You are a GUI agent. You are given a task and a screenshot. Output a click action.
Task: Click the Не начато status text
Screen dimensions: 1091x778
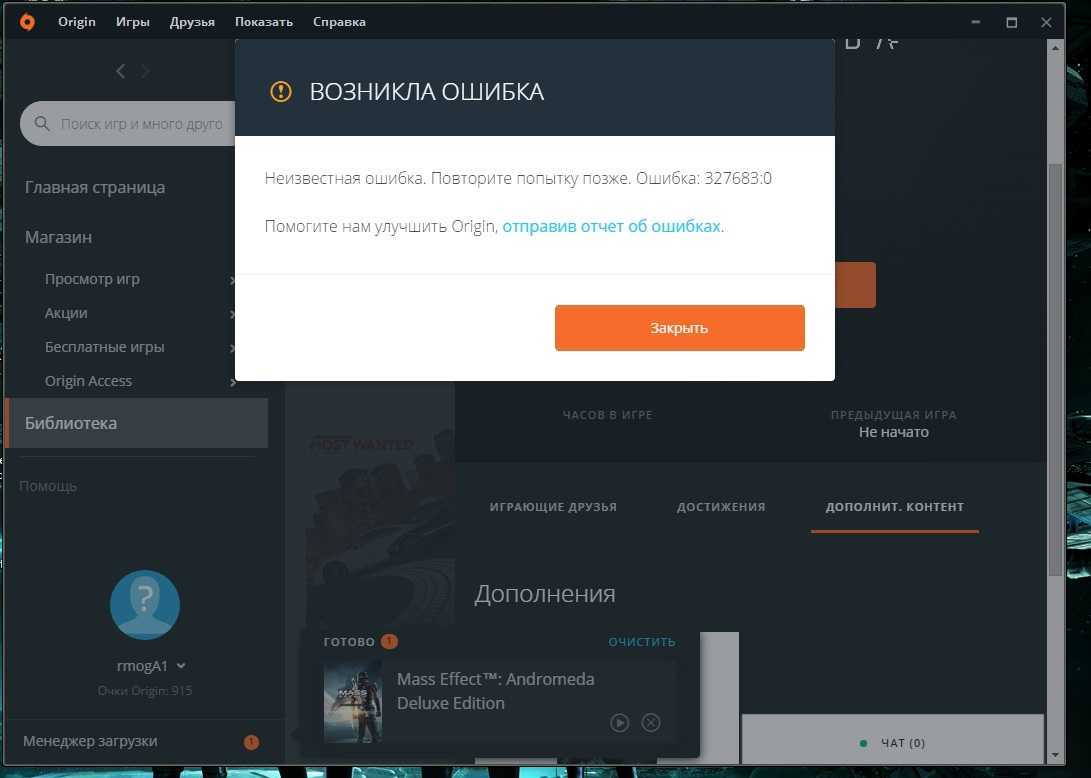click(x=893, y=432)
